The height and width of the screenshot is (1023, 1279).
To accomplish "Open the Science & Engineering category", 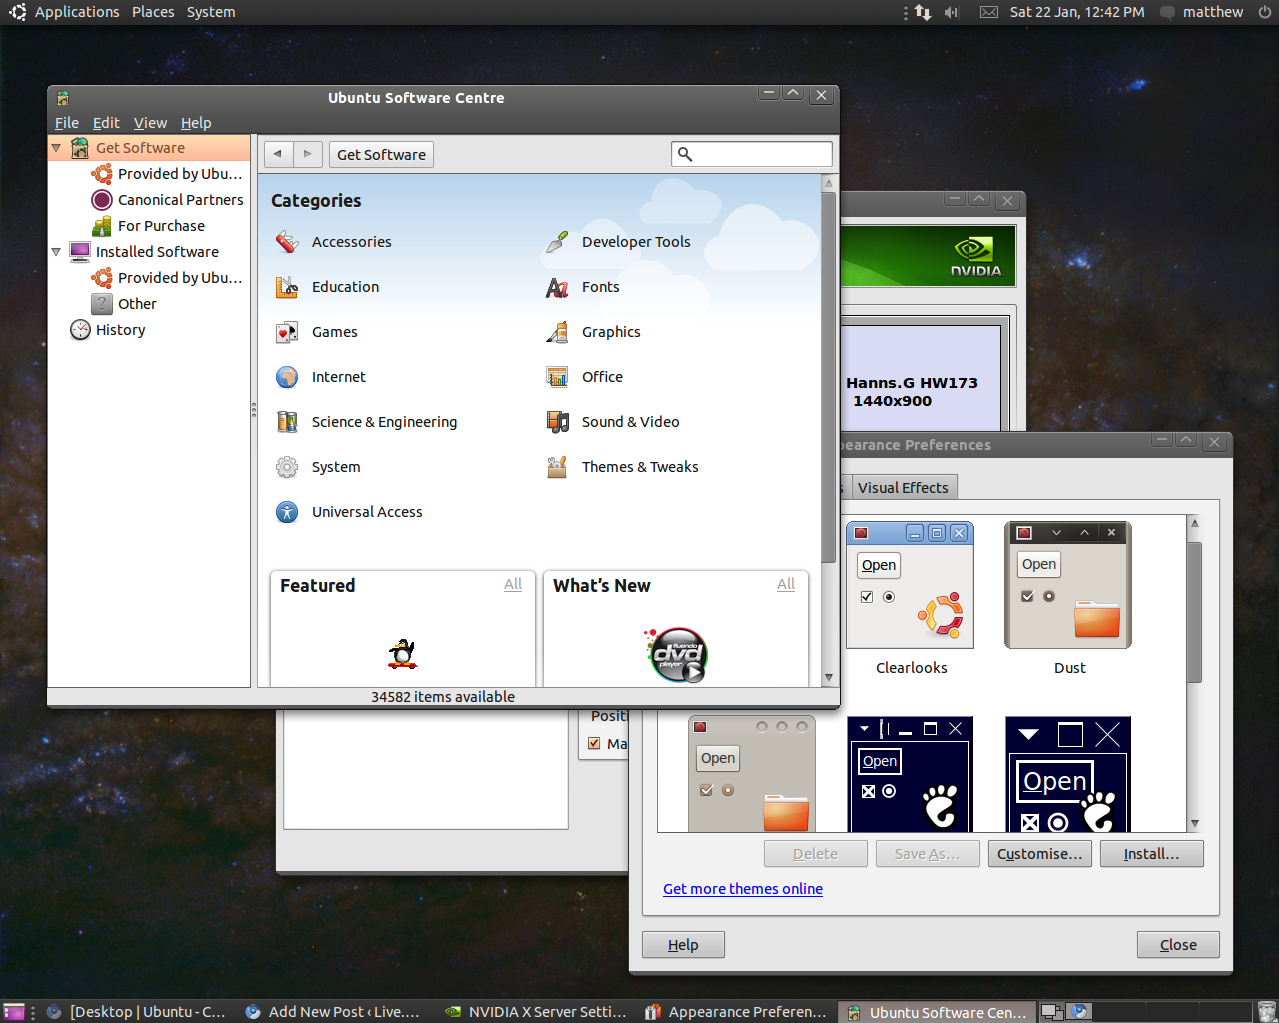I will (x=366, y=422).
